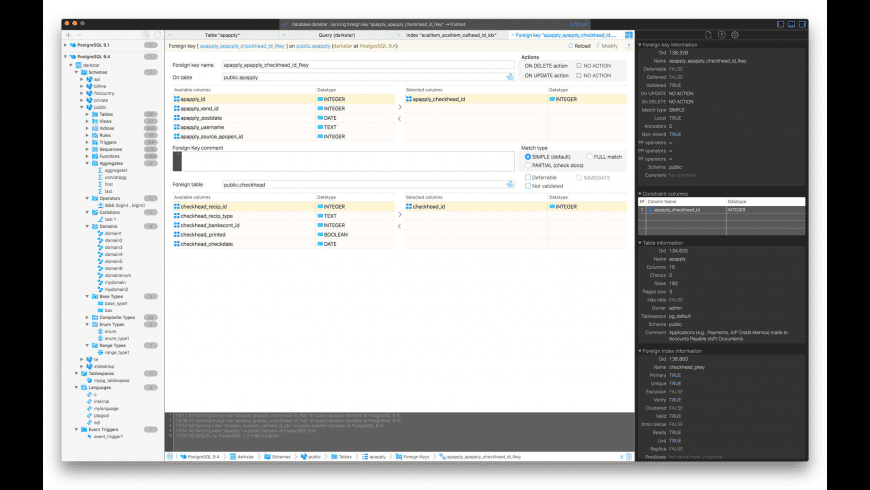Toggle ON UPDATE action NO ACTION checkbox
This screenshot has width=870, height=490.
click(x=579, y=75)
